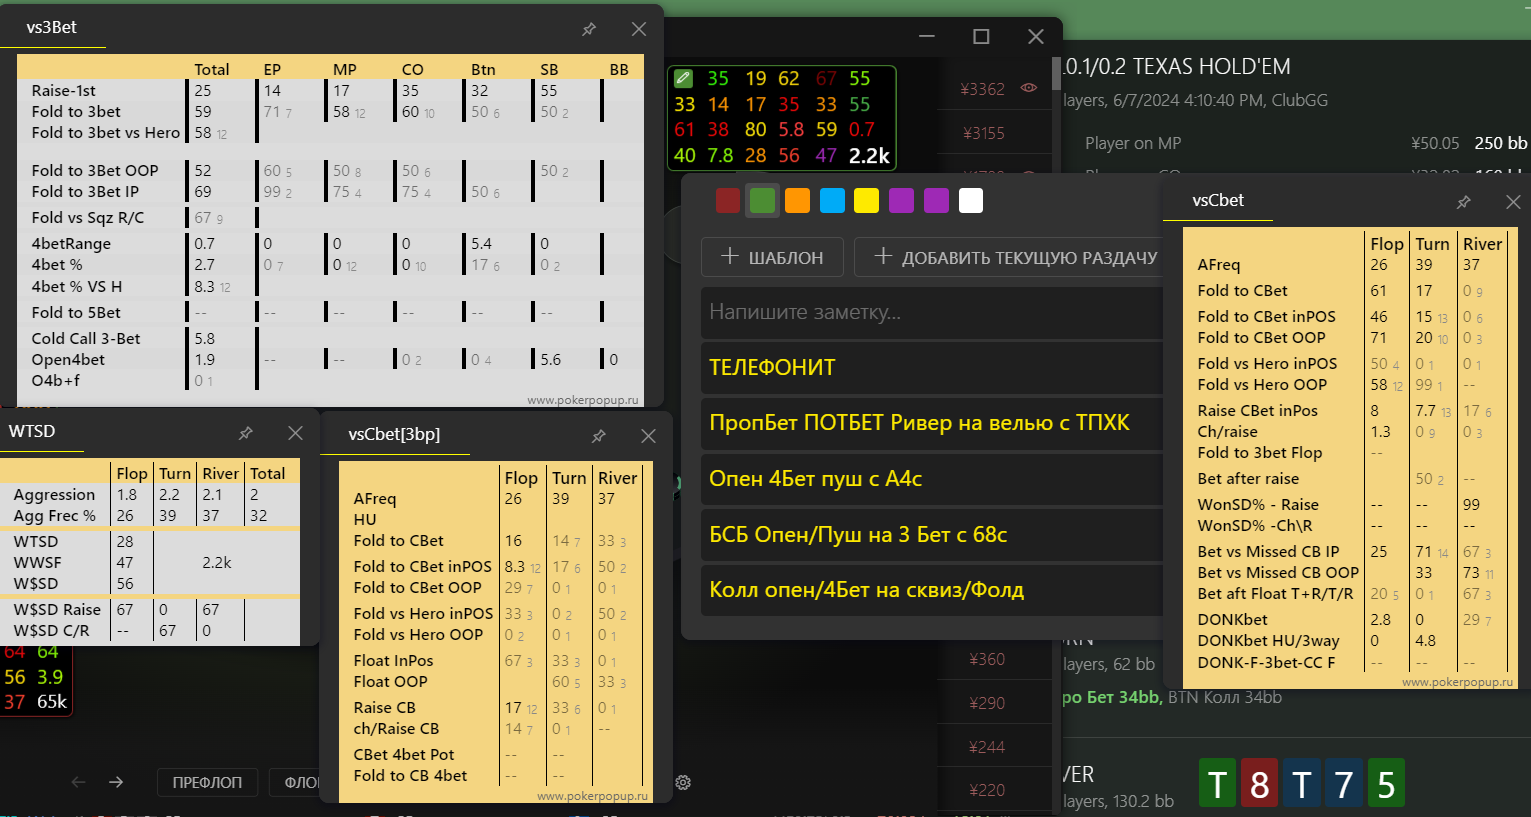
Task: Go to previous hand with left arrow
Action: click(x=78, y=782)
